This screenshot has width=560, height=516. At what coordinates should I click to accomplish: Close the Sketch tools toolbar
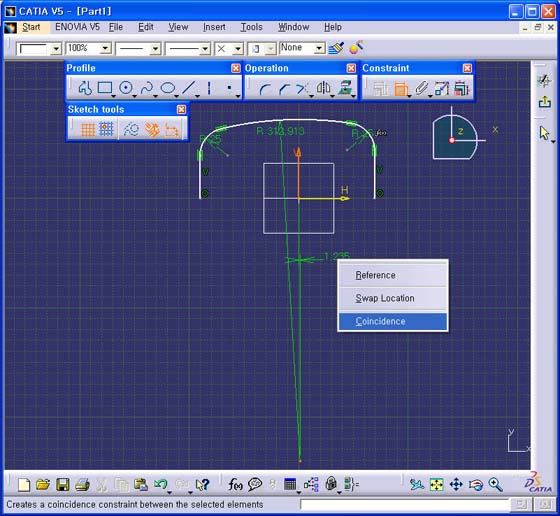pyautogui.click(x=181, y=110)
